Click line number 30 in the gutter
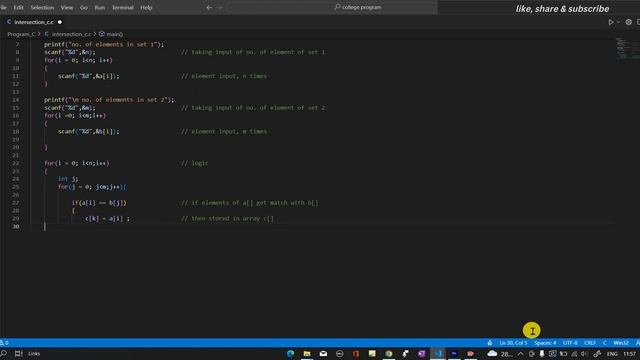The width and height of the screenshot is (640, 360). (x=16, y=227)
